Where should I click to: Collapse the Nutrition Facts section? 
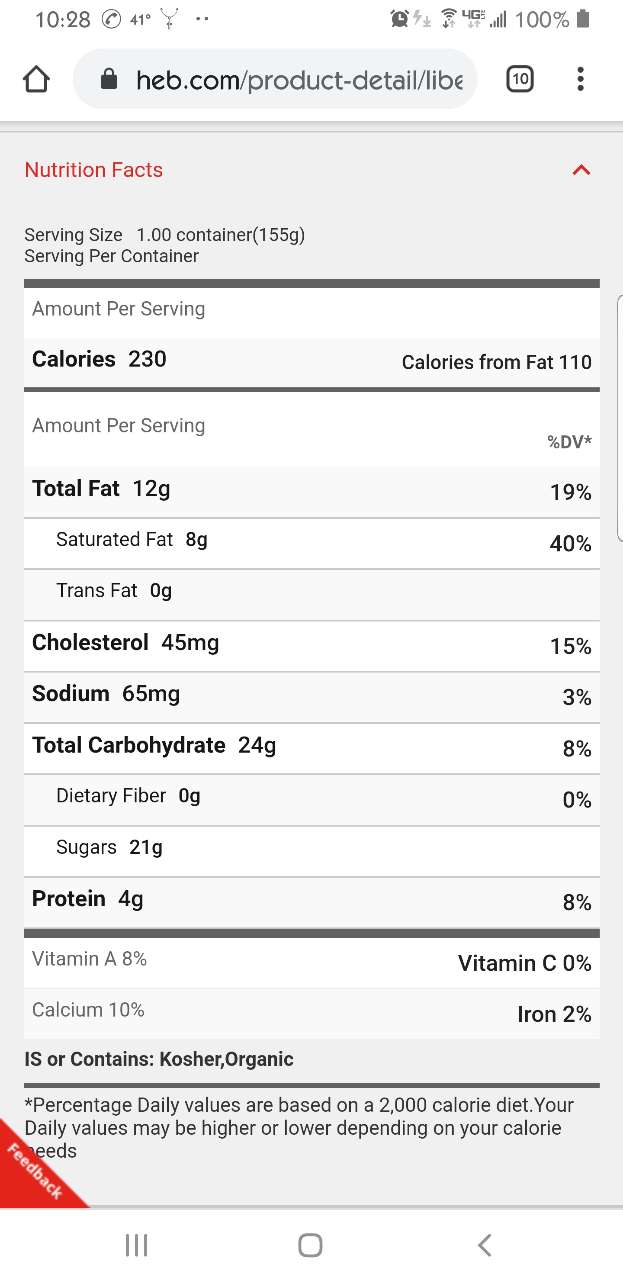click(581, 170)
